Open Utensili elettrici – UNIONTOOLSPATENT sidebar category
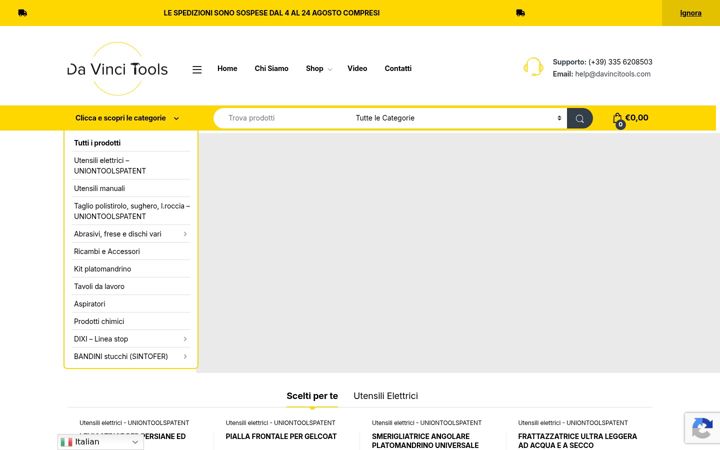Image resolution: width=720 pixels, height=450 pixels. [110, 165]
